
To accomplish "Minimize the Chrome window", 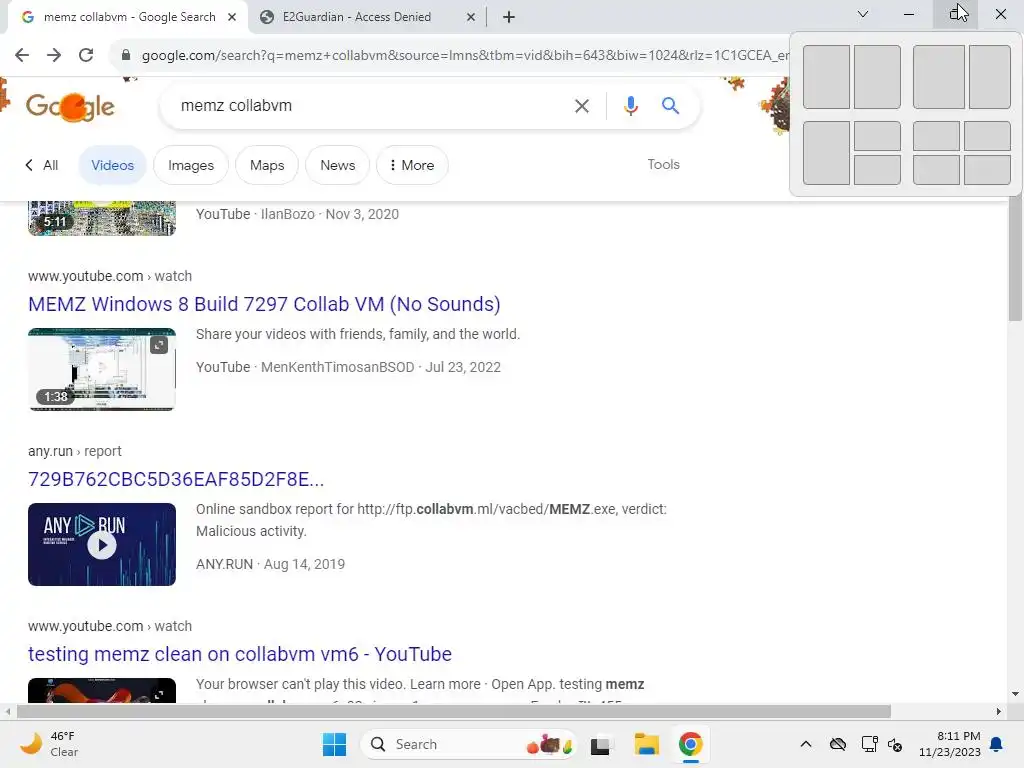I will point(908,14).
